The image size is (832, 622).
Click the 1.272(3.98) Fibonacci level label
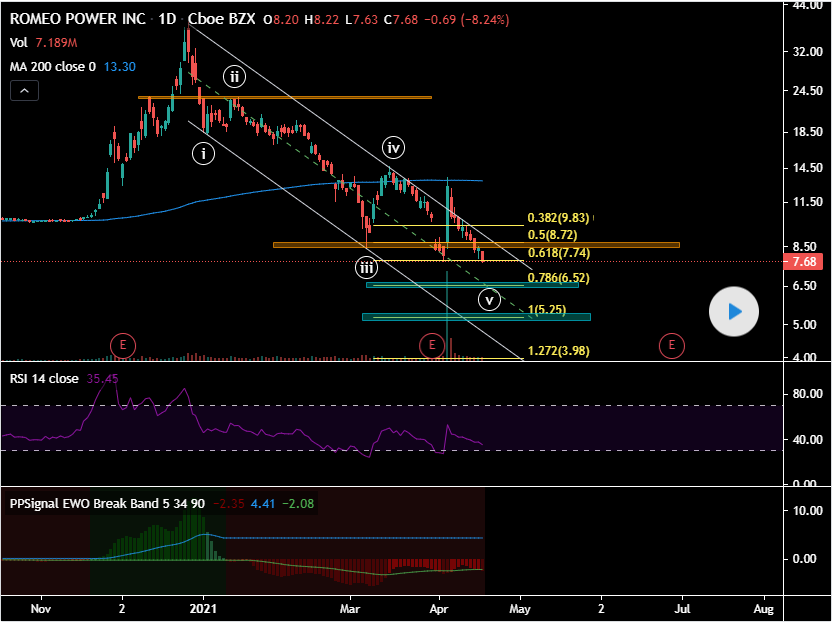560,351
